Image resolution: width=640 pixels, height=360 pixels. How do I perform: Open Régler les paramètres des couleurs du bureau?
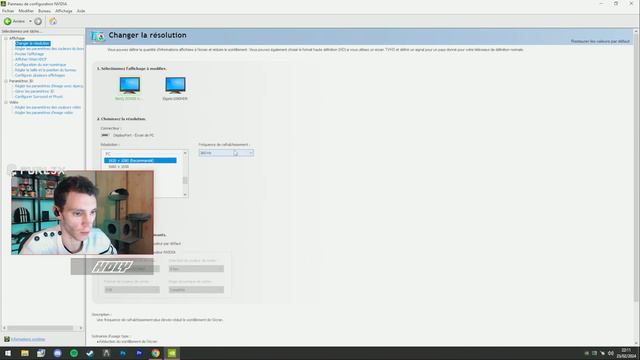click(49, 49)
